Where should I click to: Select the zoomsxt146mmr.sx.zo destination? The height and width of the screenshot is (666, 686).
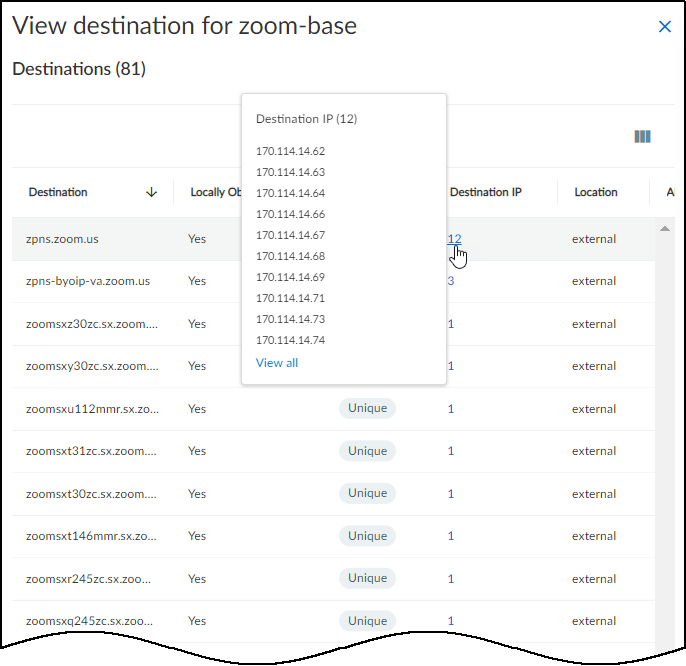91,536
